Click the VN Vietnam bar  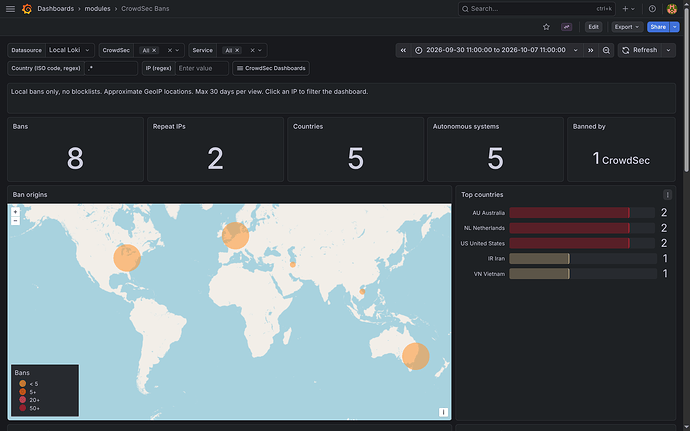[x=539, y=274]
